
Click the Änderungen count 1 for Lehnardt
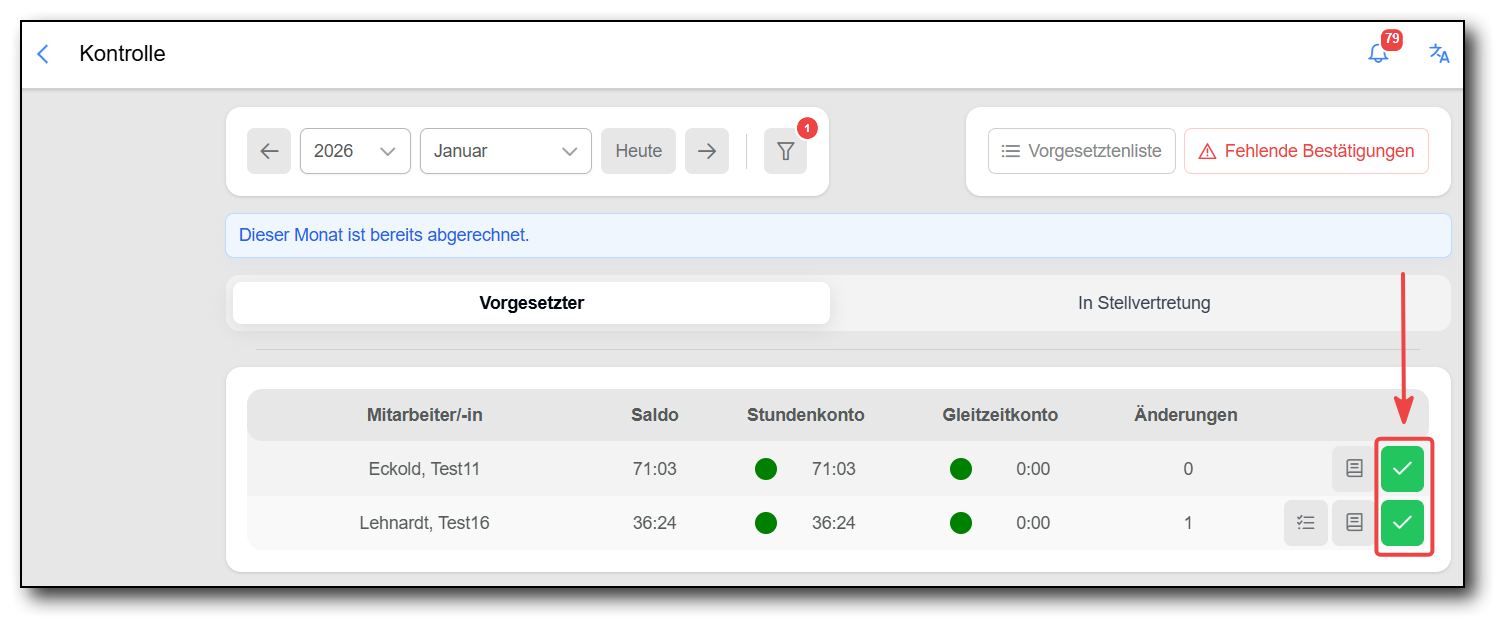pos(1188,522)
